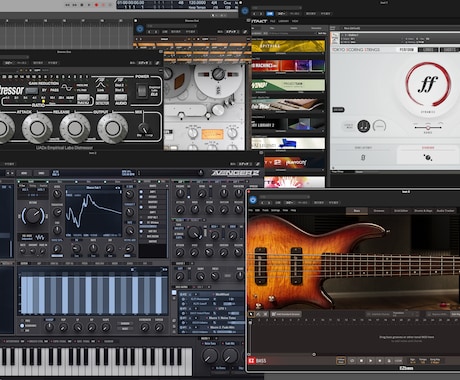The height and width of the screenshot is (380, 460).
Task: Select the red Drum Machines library banner
Action: (x=288, y=66)
